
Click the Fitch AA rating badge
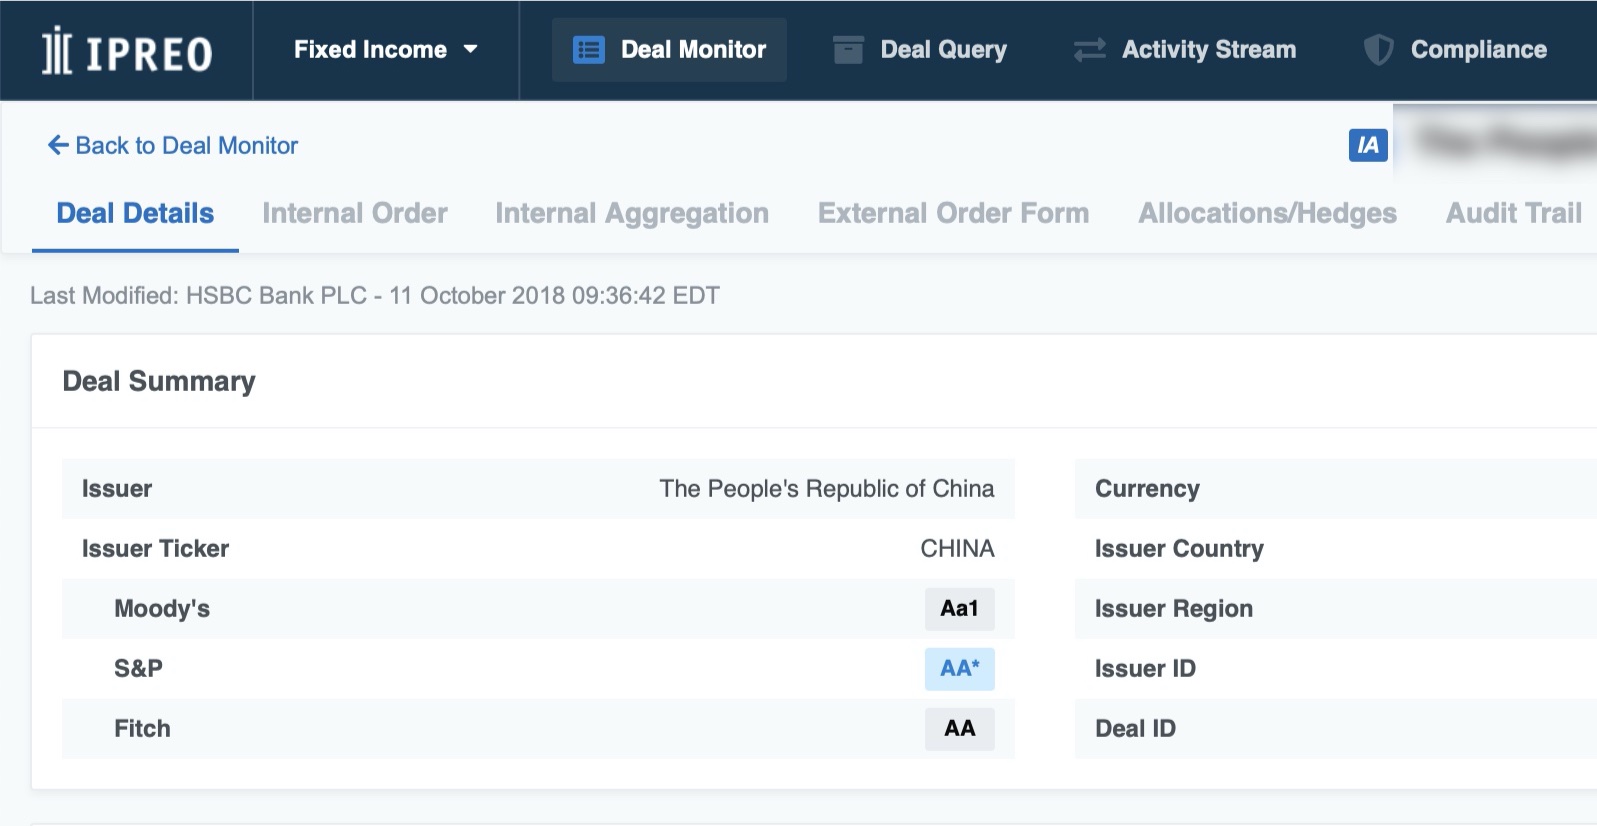[959, 729]
